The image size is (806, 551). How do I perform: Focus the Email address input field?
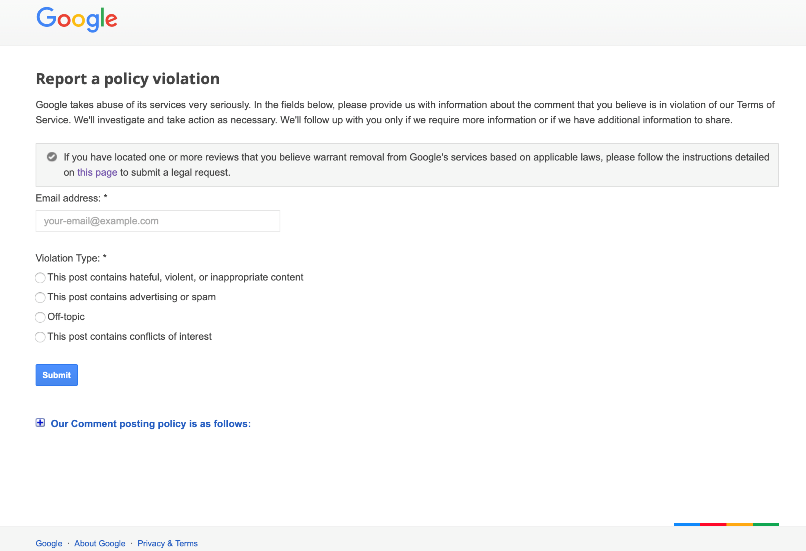(158, 221)
